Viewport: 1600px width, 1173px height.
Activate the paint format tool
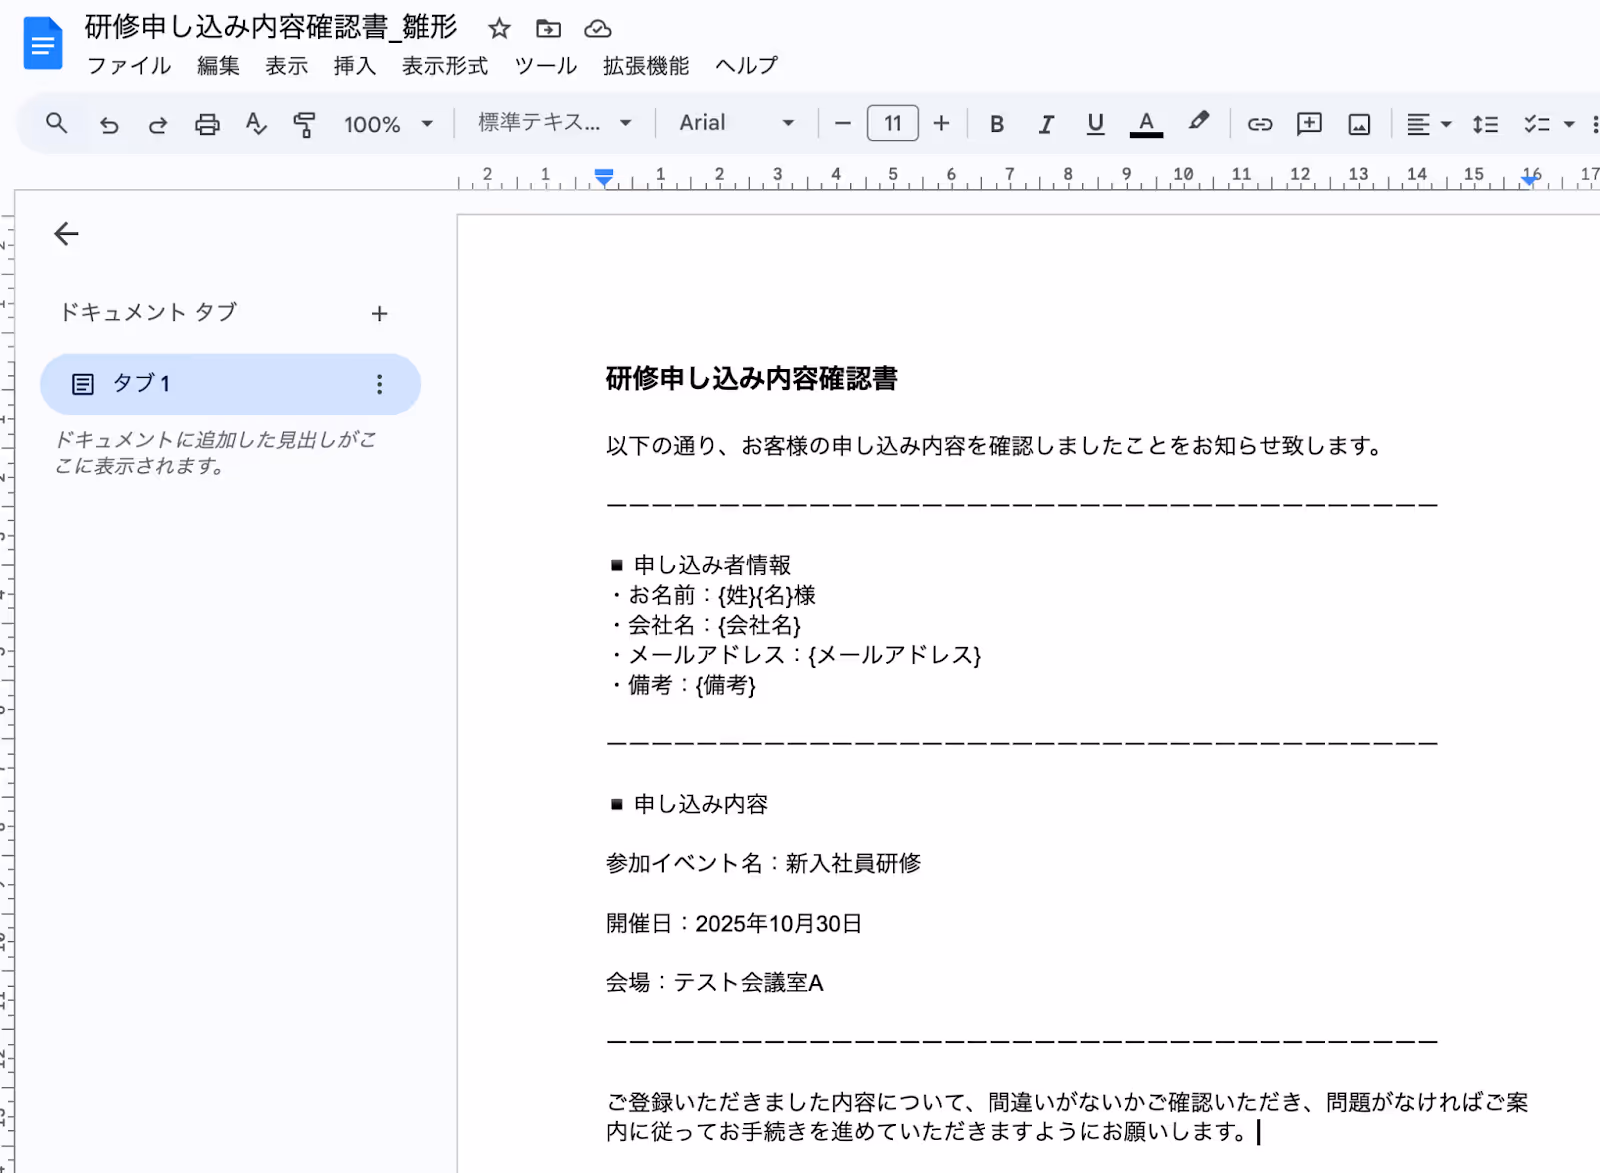304,124
